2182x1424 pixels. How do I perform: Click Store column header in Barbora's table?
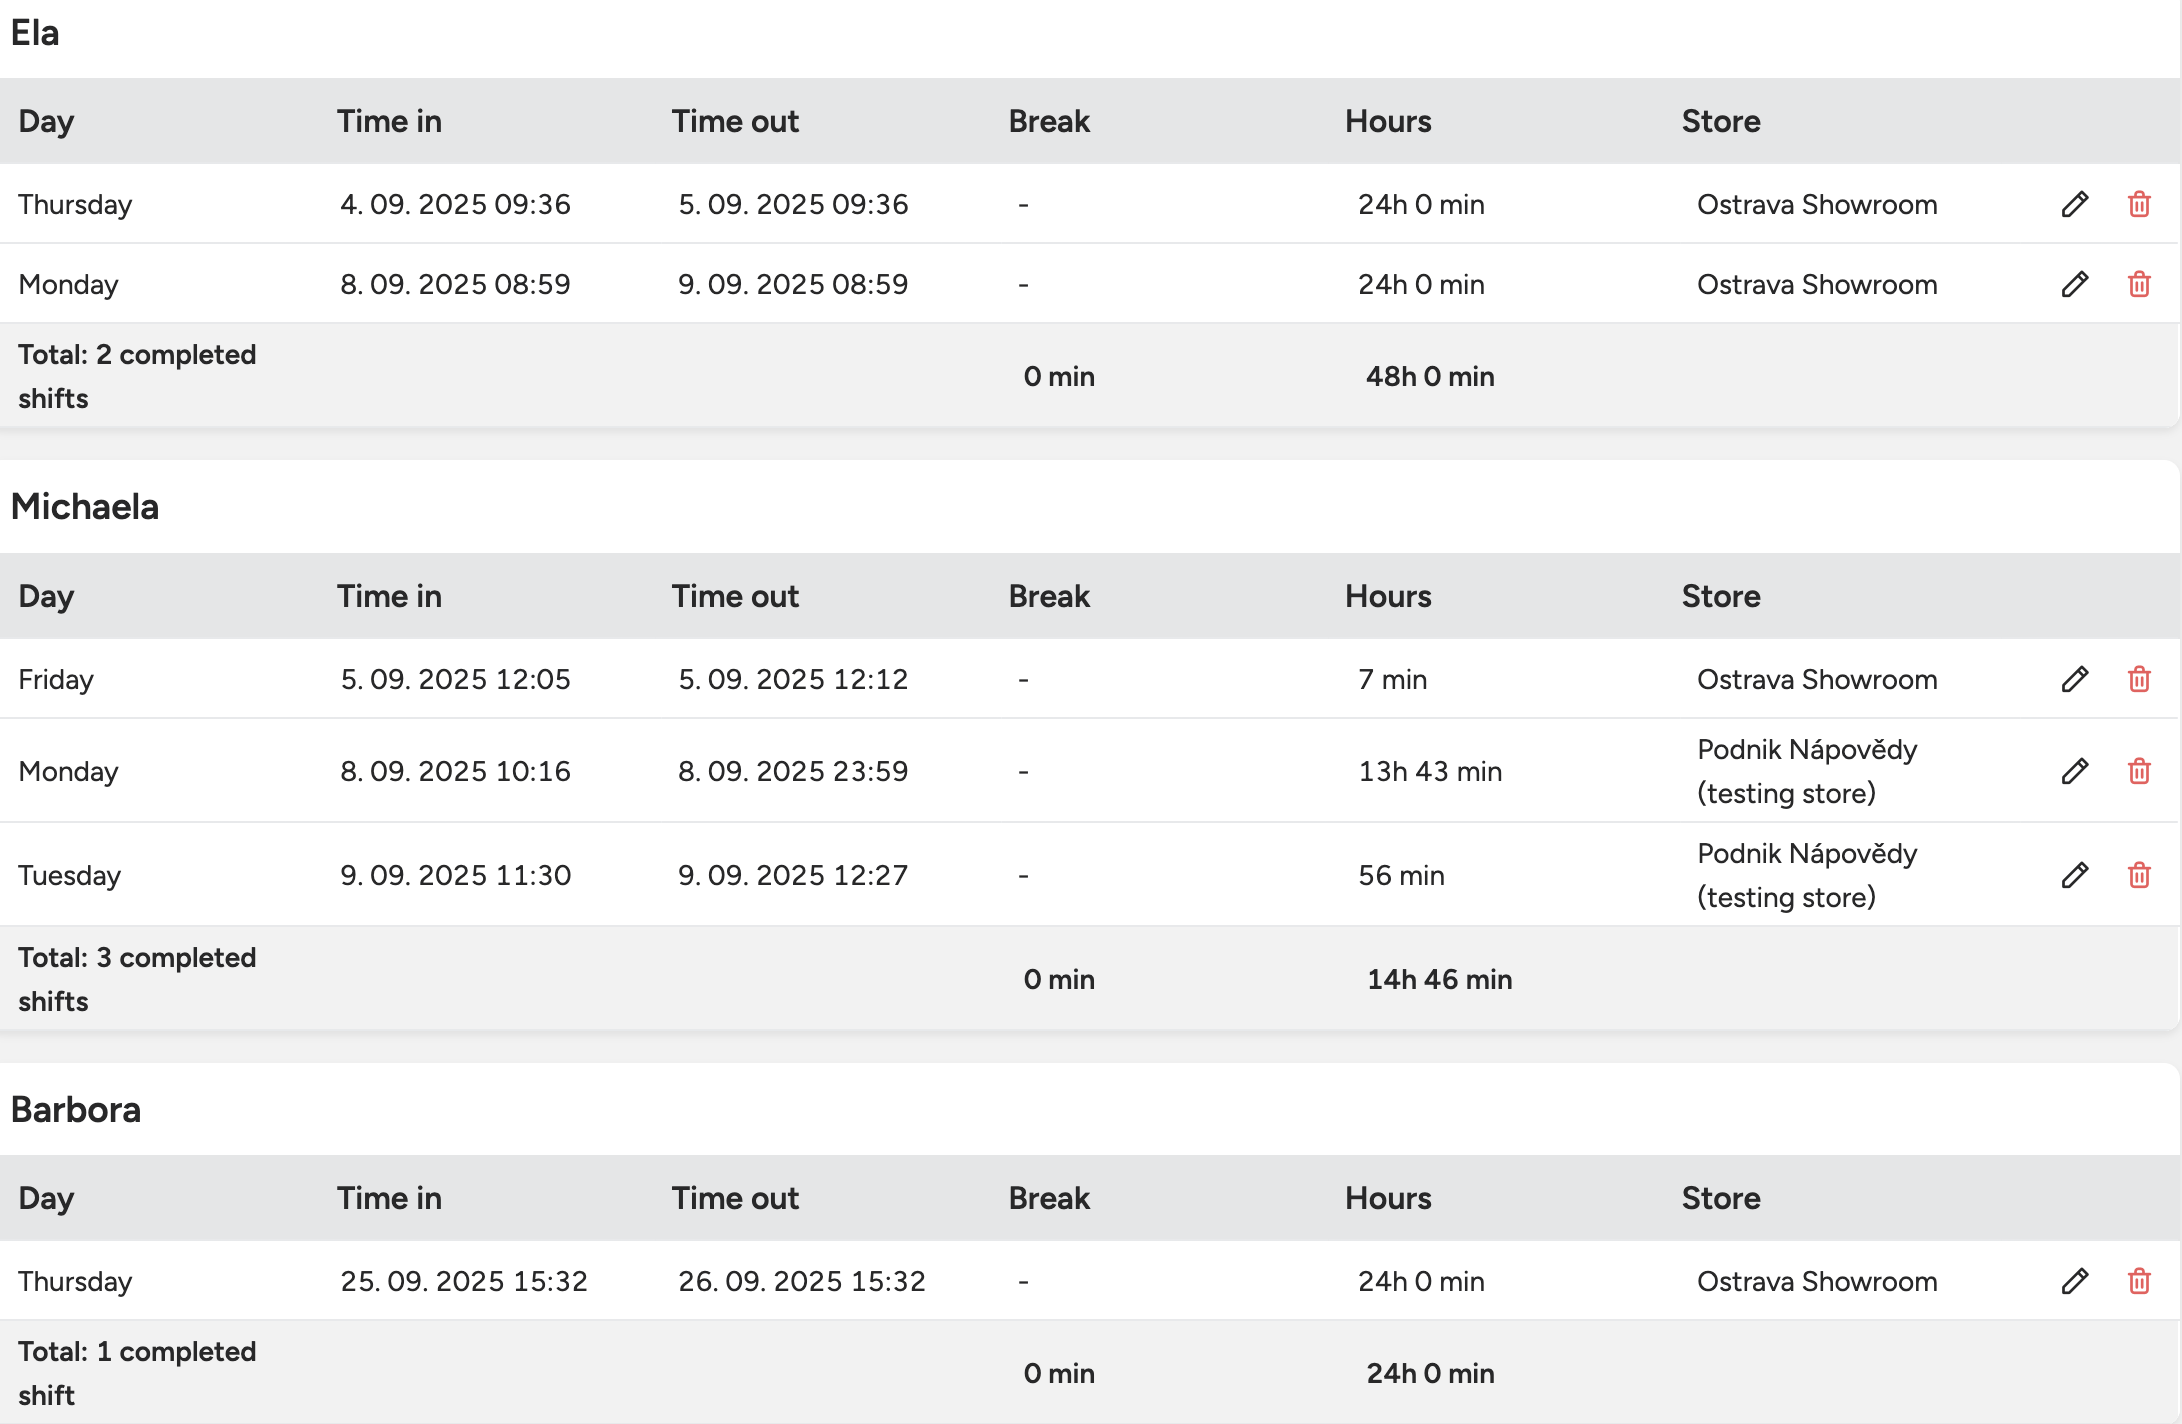click(1720, 1198)
